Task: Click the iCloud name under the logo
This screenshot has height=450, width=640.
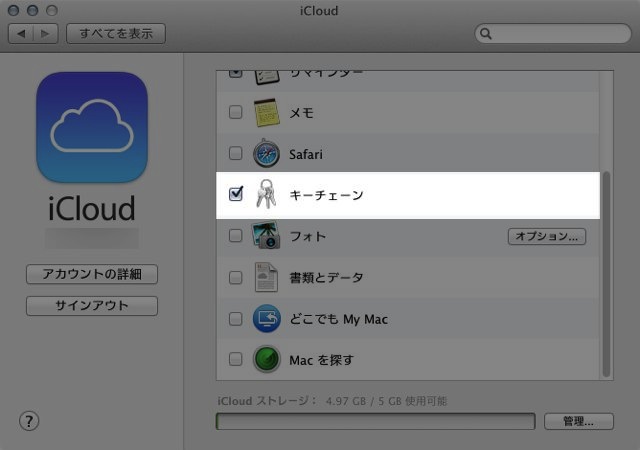Action: 92,209
